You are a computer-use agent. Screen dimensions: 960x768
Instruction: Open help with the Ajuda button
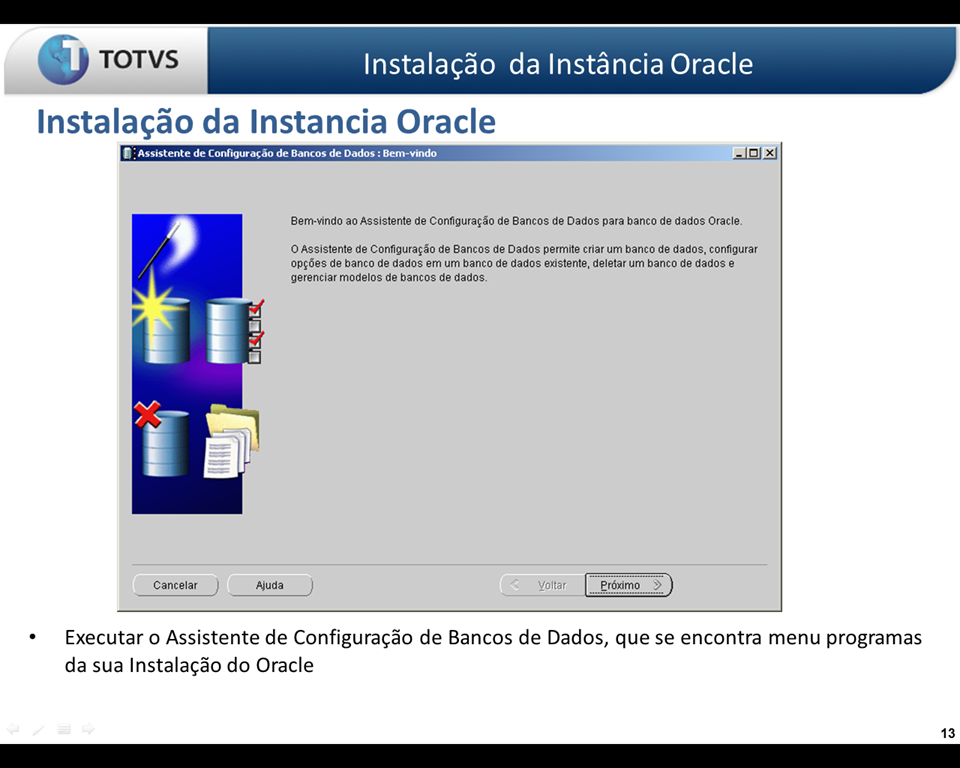tap(269, 585)
